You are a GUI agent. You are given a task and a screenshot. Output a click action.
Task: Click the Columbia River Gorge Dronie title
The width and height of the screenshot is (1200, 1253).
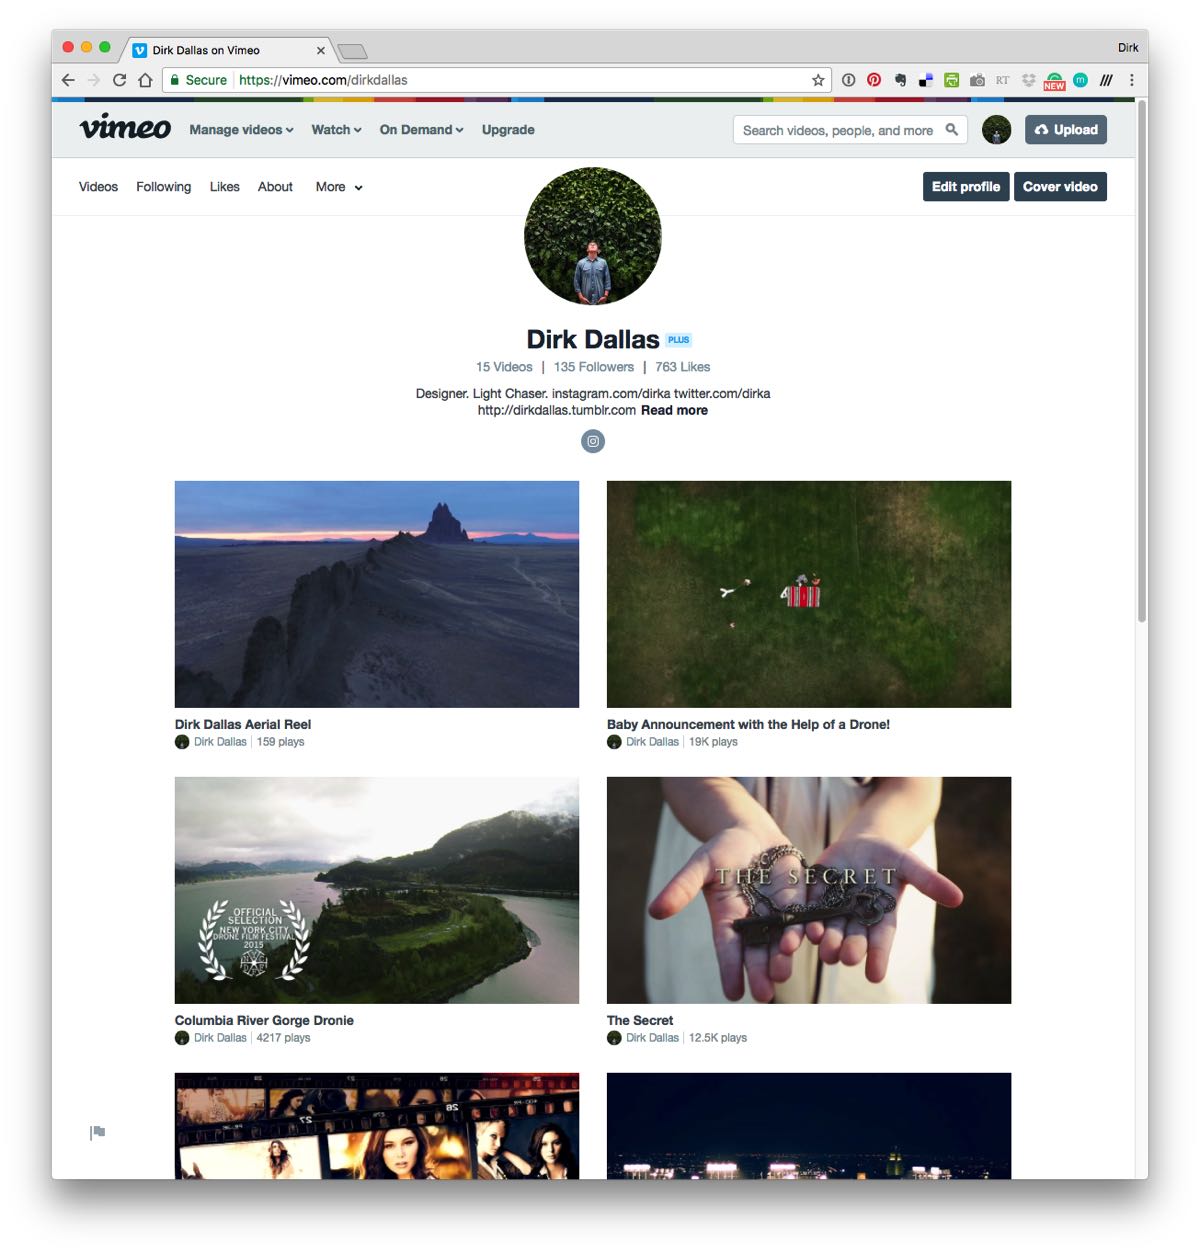click(x=264, y=1021)
